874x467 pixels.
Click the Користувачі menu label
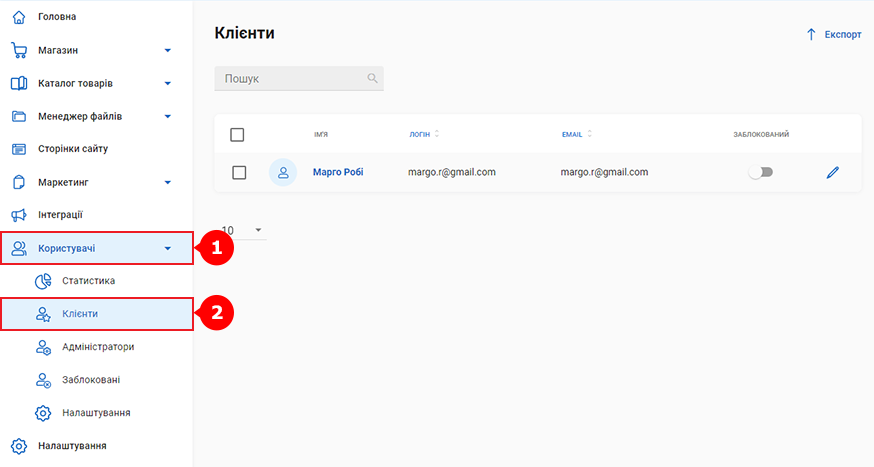tap(66, 249)
